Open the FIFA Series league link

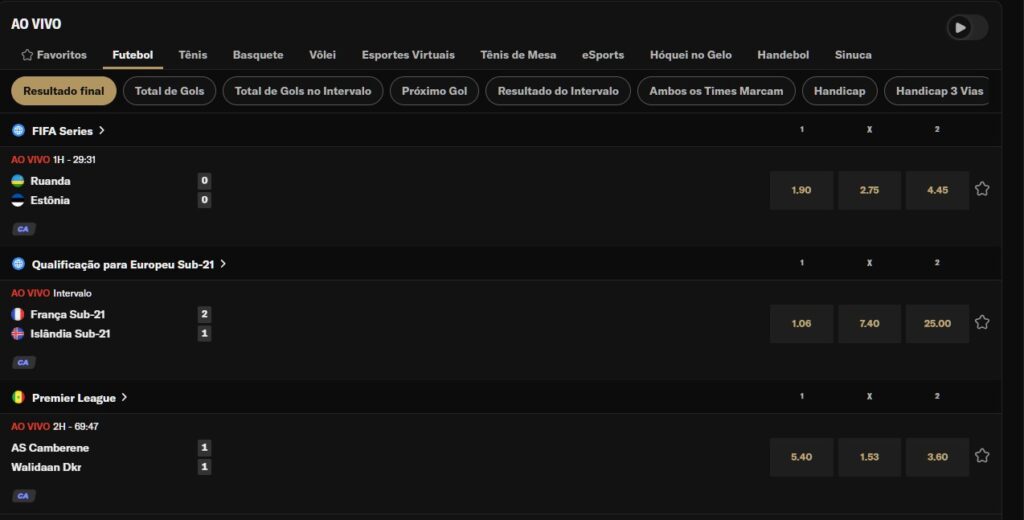62,131
